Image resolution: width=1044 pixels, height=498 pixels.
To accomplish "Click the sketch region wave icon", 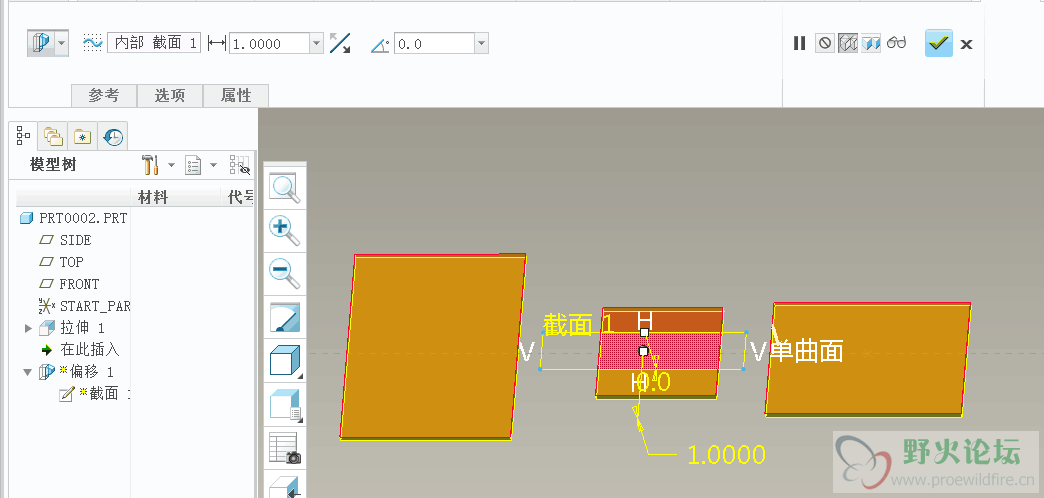I will (x=93, y=43).
